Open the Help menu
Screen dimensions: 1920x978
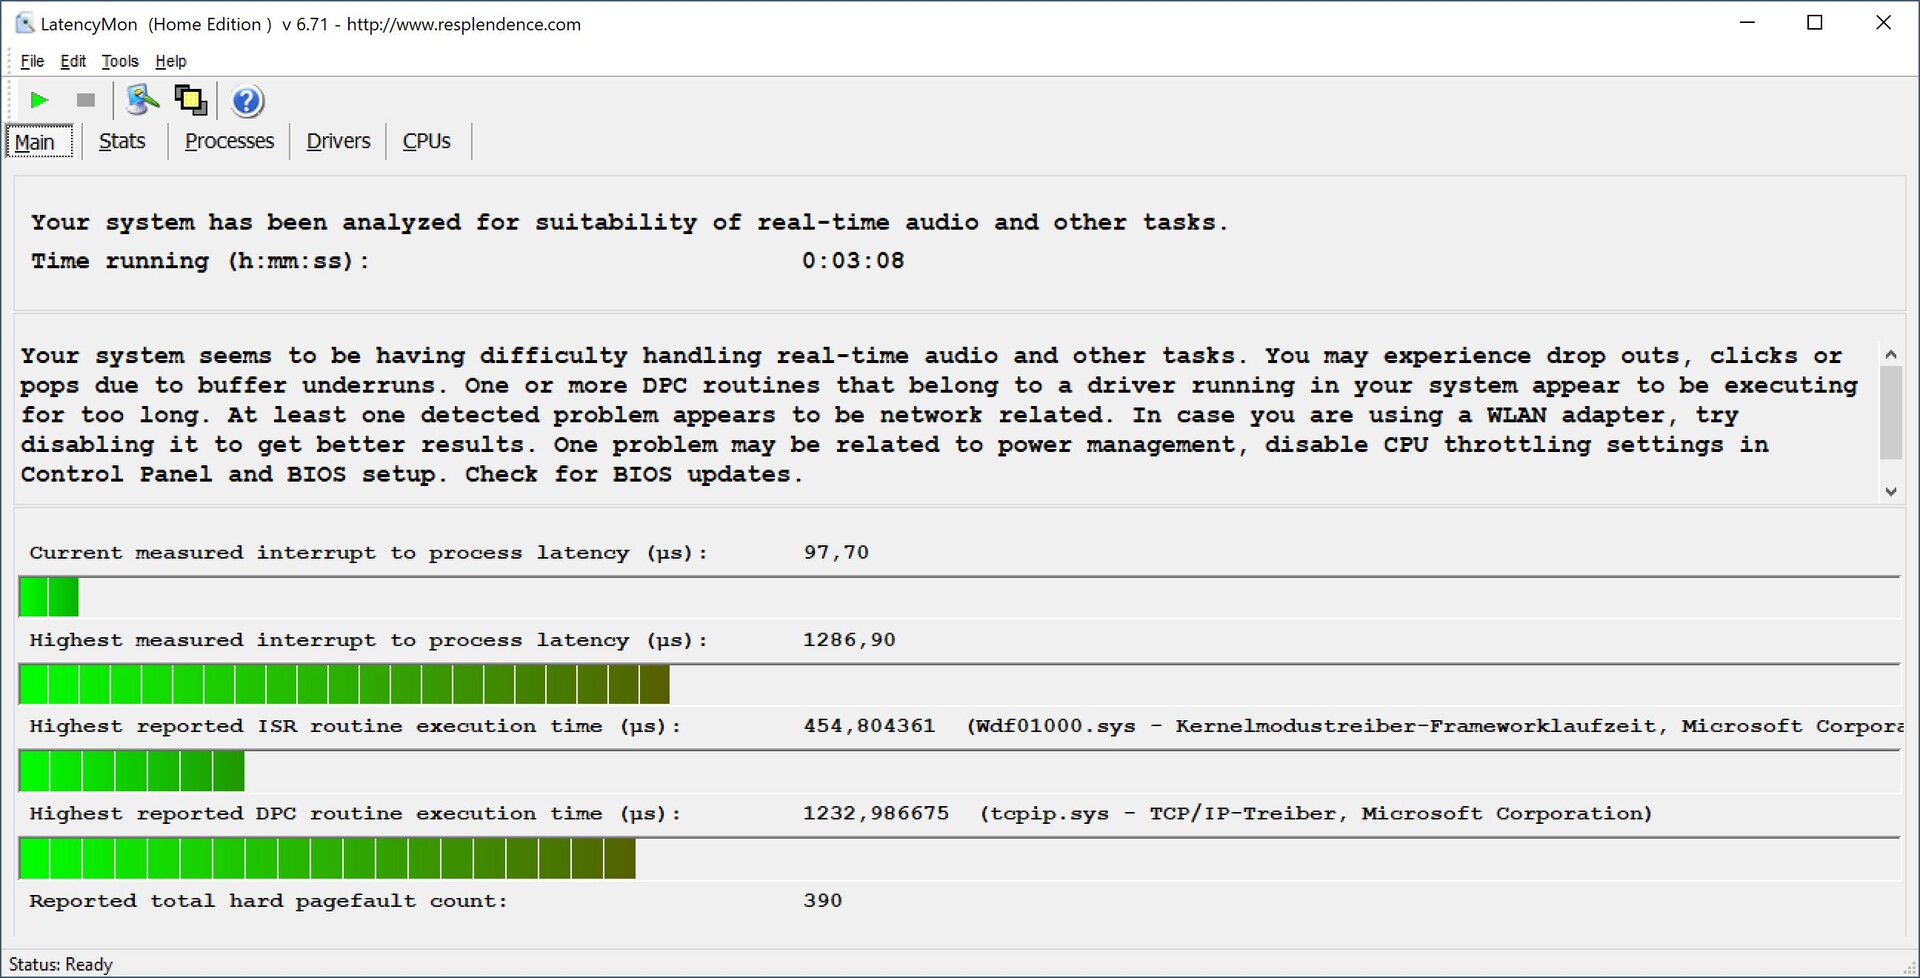(x=171, y=61)
